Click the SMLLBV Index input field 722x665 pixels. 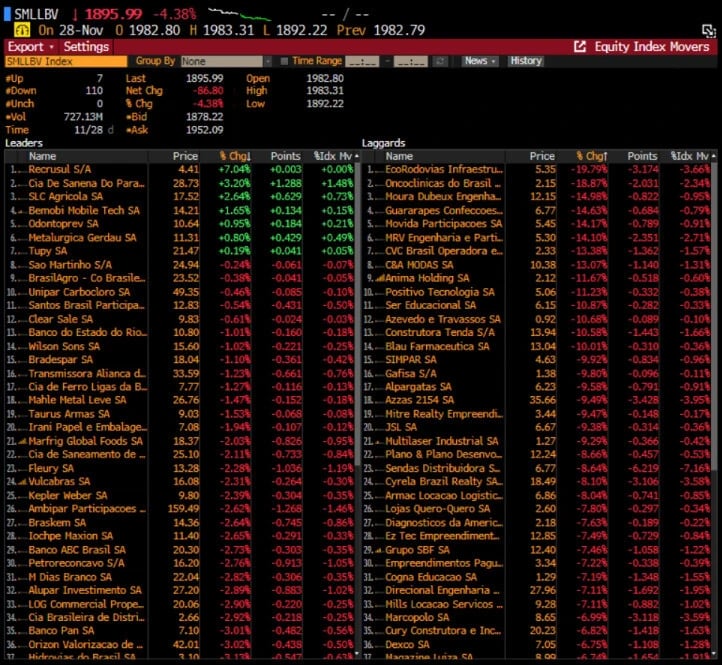tap(66, 61)
